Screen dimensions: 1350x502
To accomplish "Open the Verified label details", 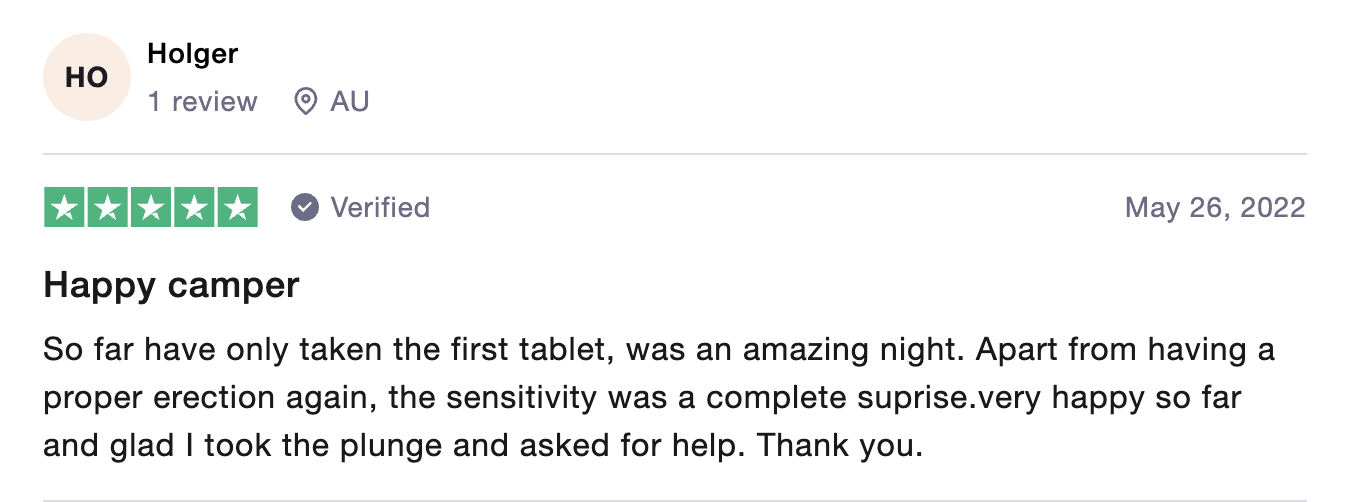I will (380, 207).
